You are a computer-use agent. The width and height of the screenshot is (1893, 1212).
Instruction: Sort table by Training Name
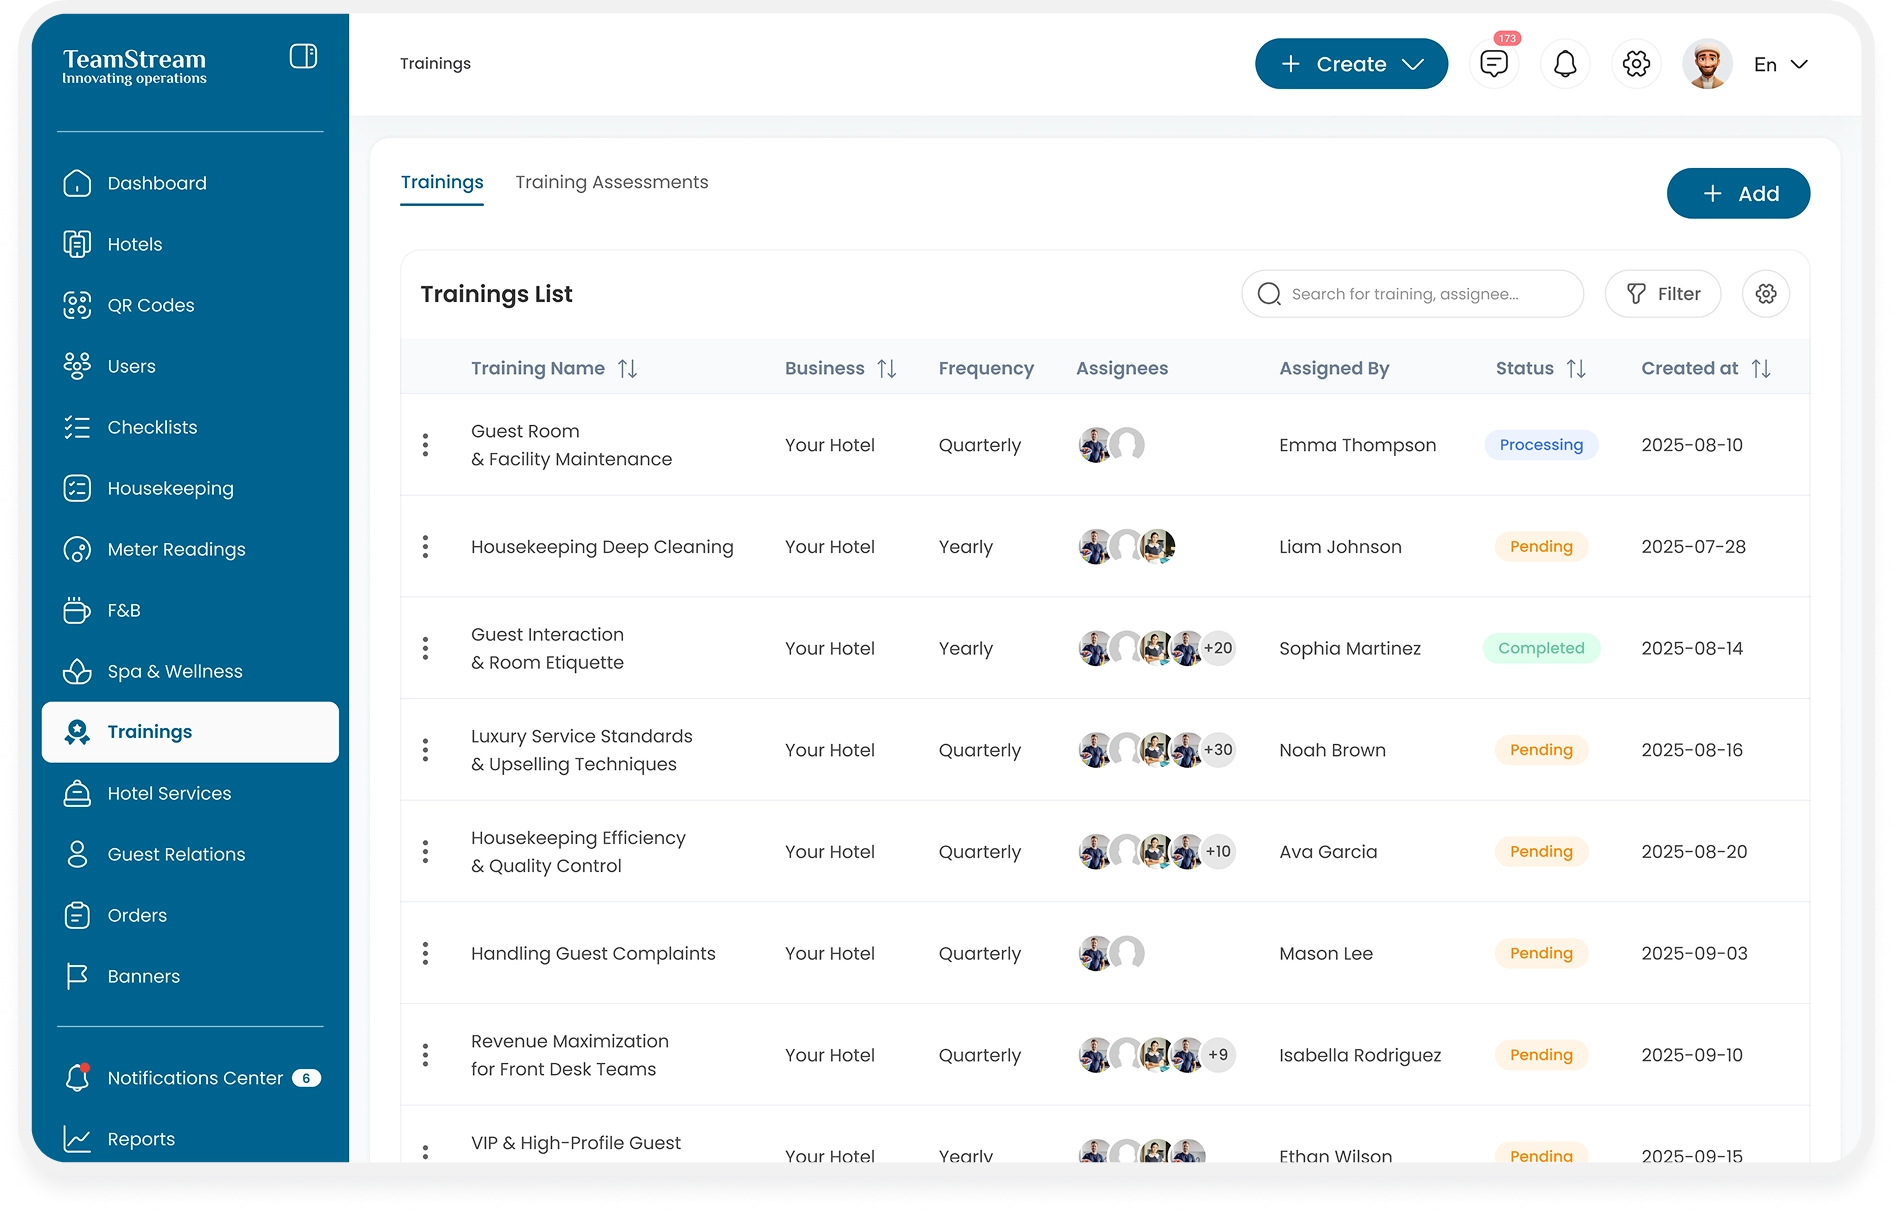tap(627, 369)
